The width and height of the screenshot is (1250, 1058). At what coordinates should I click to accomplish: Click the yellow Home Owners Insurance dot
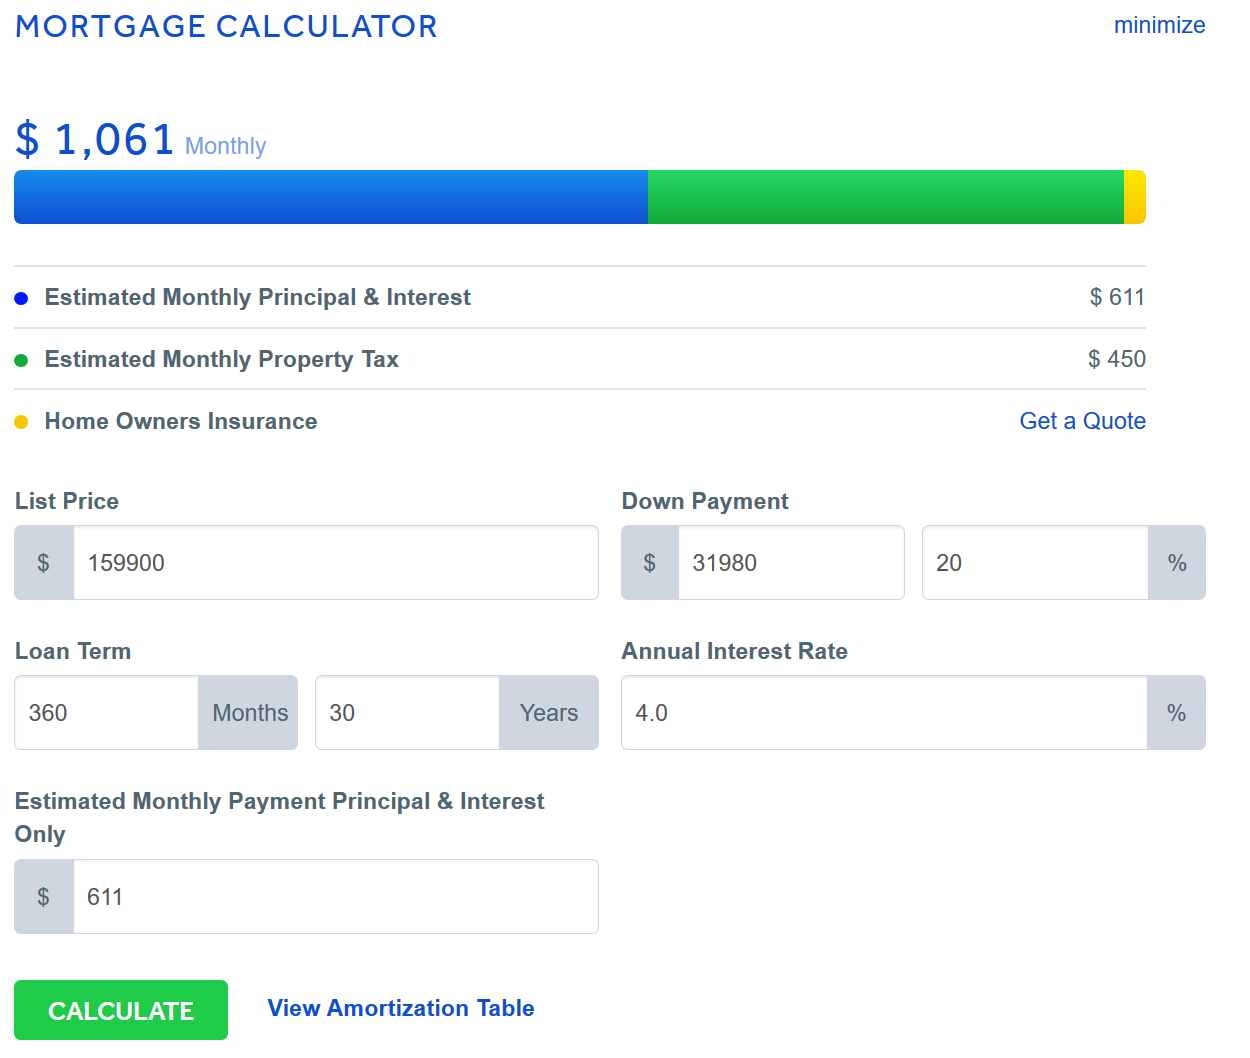coord(21,422)
